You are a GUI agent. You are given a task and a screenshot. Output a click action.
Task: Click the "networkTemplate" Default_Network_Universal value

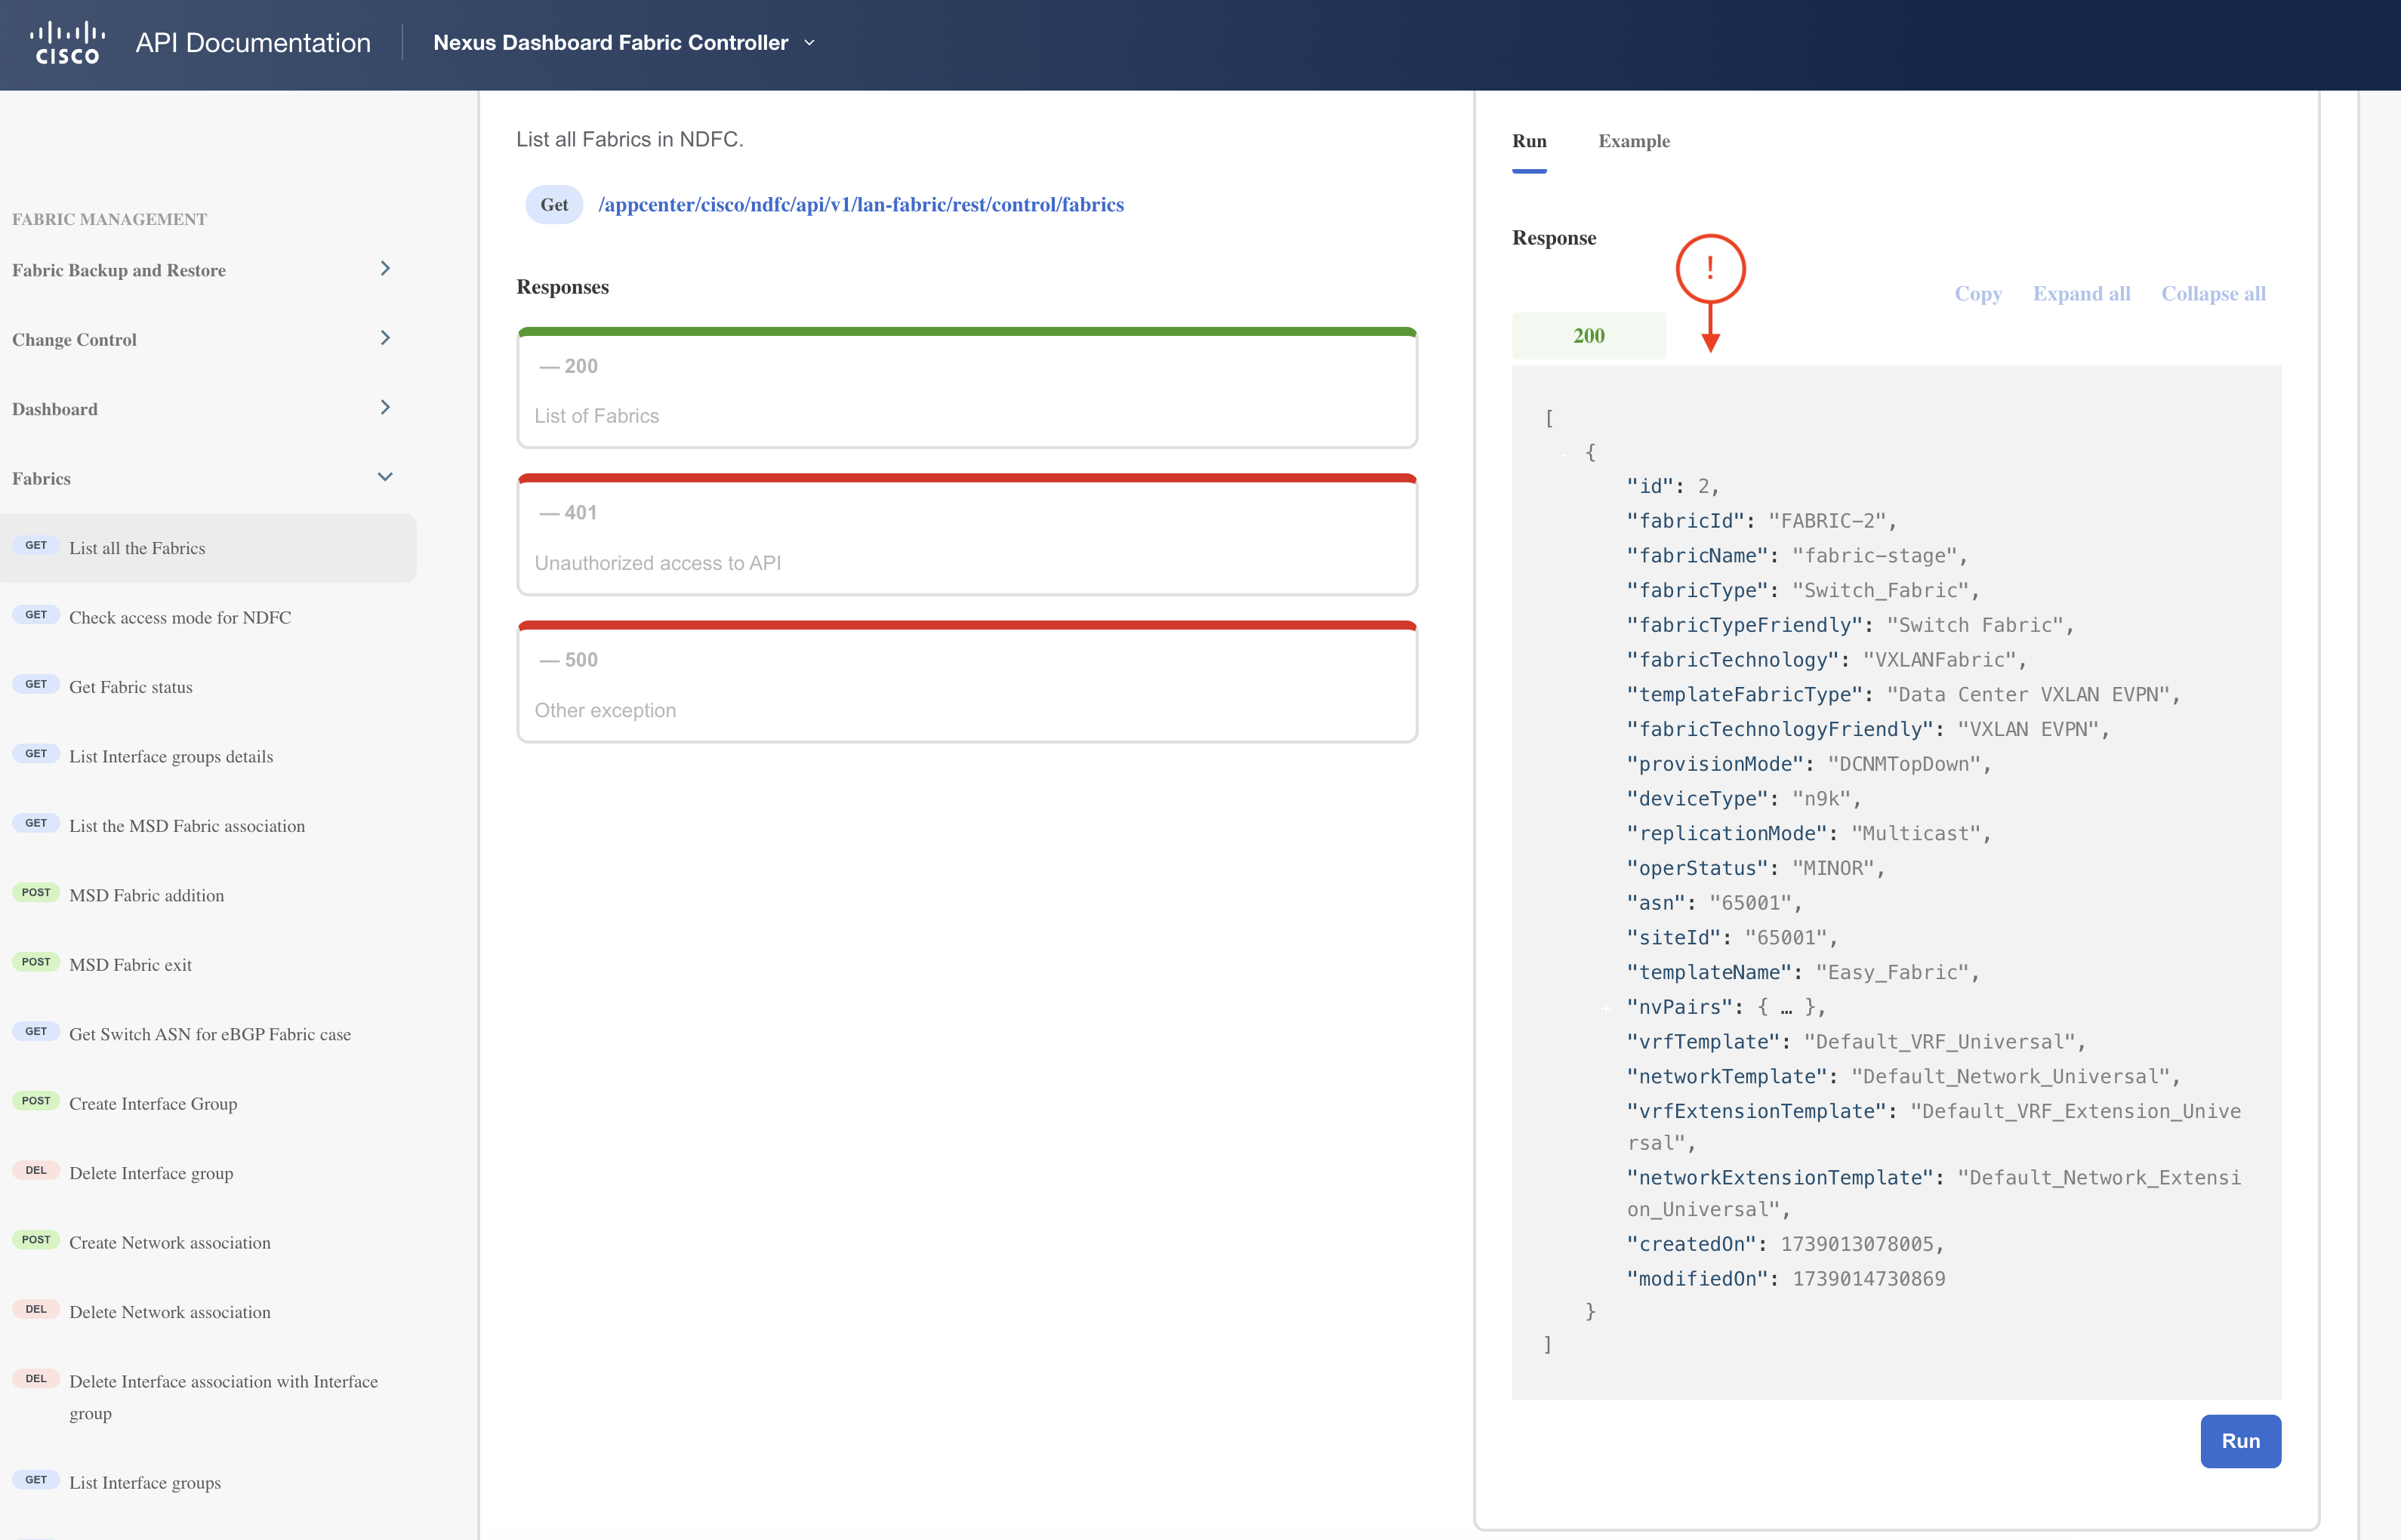click(2010, 1077)
